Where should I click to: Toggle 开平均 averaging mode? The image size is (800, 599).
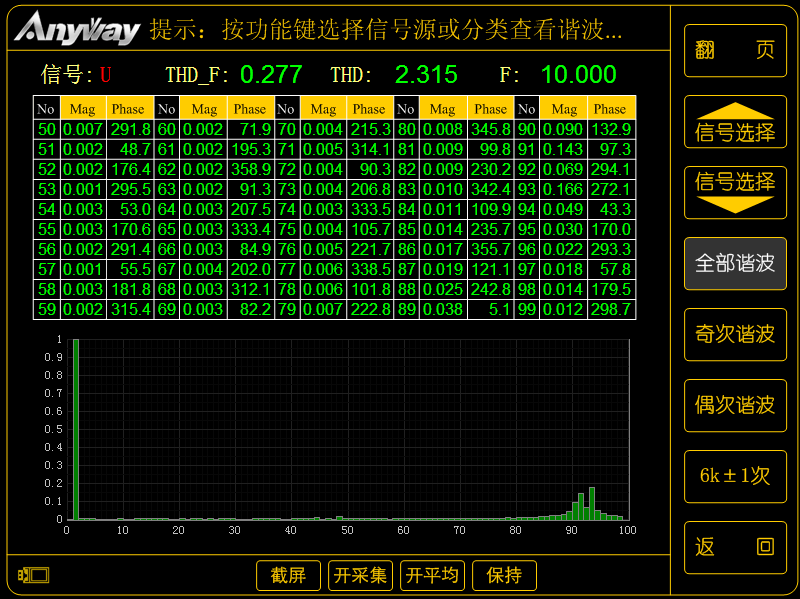(432, 575)
